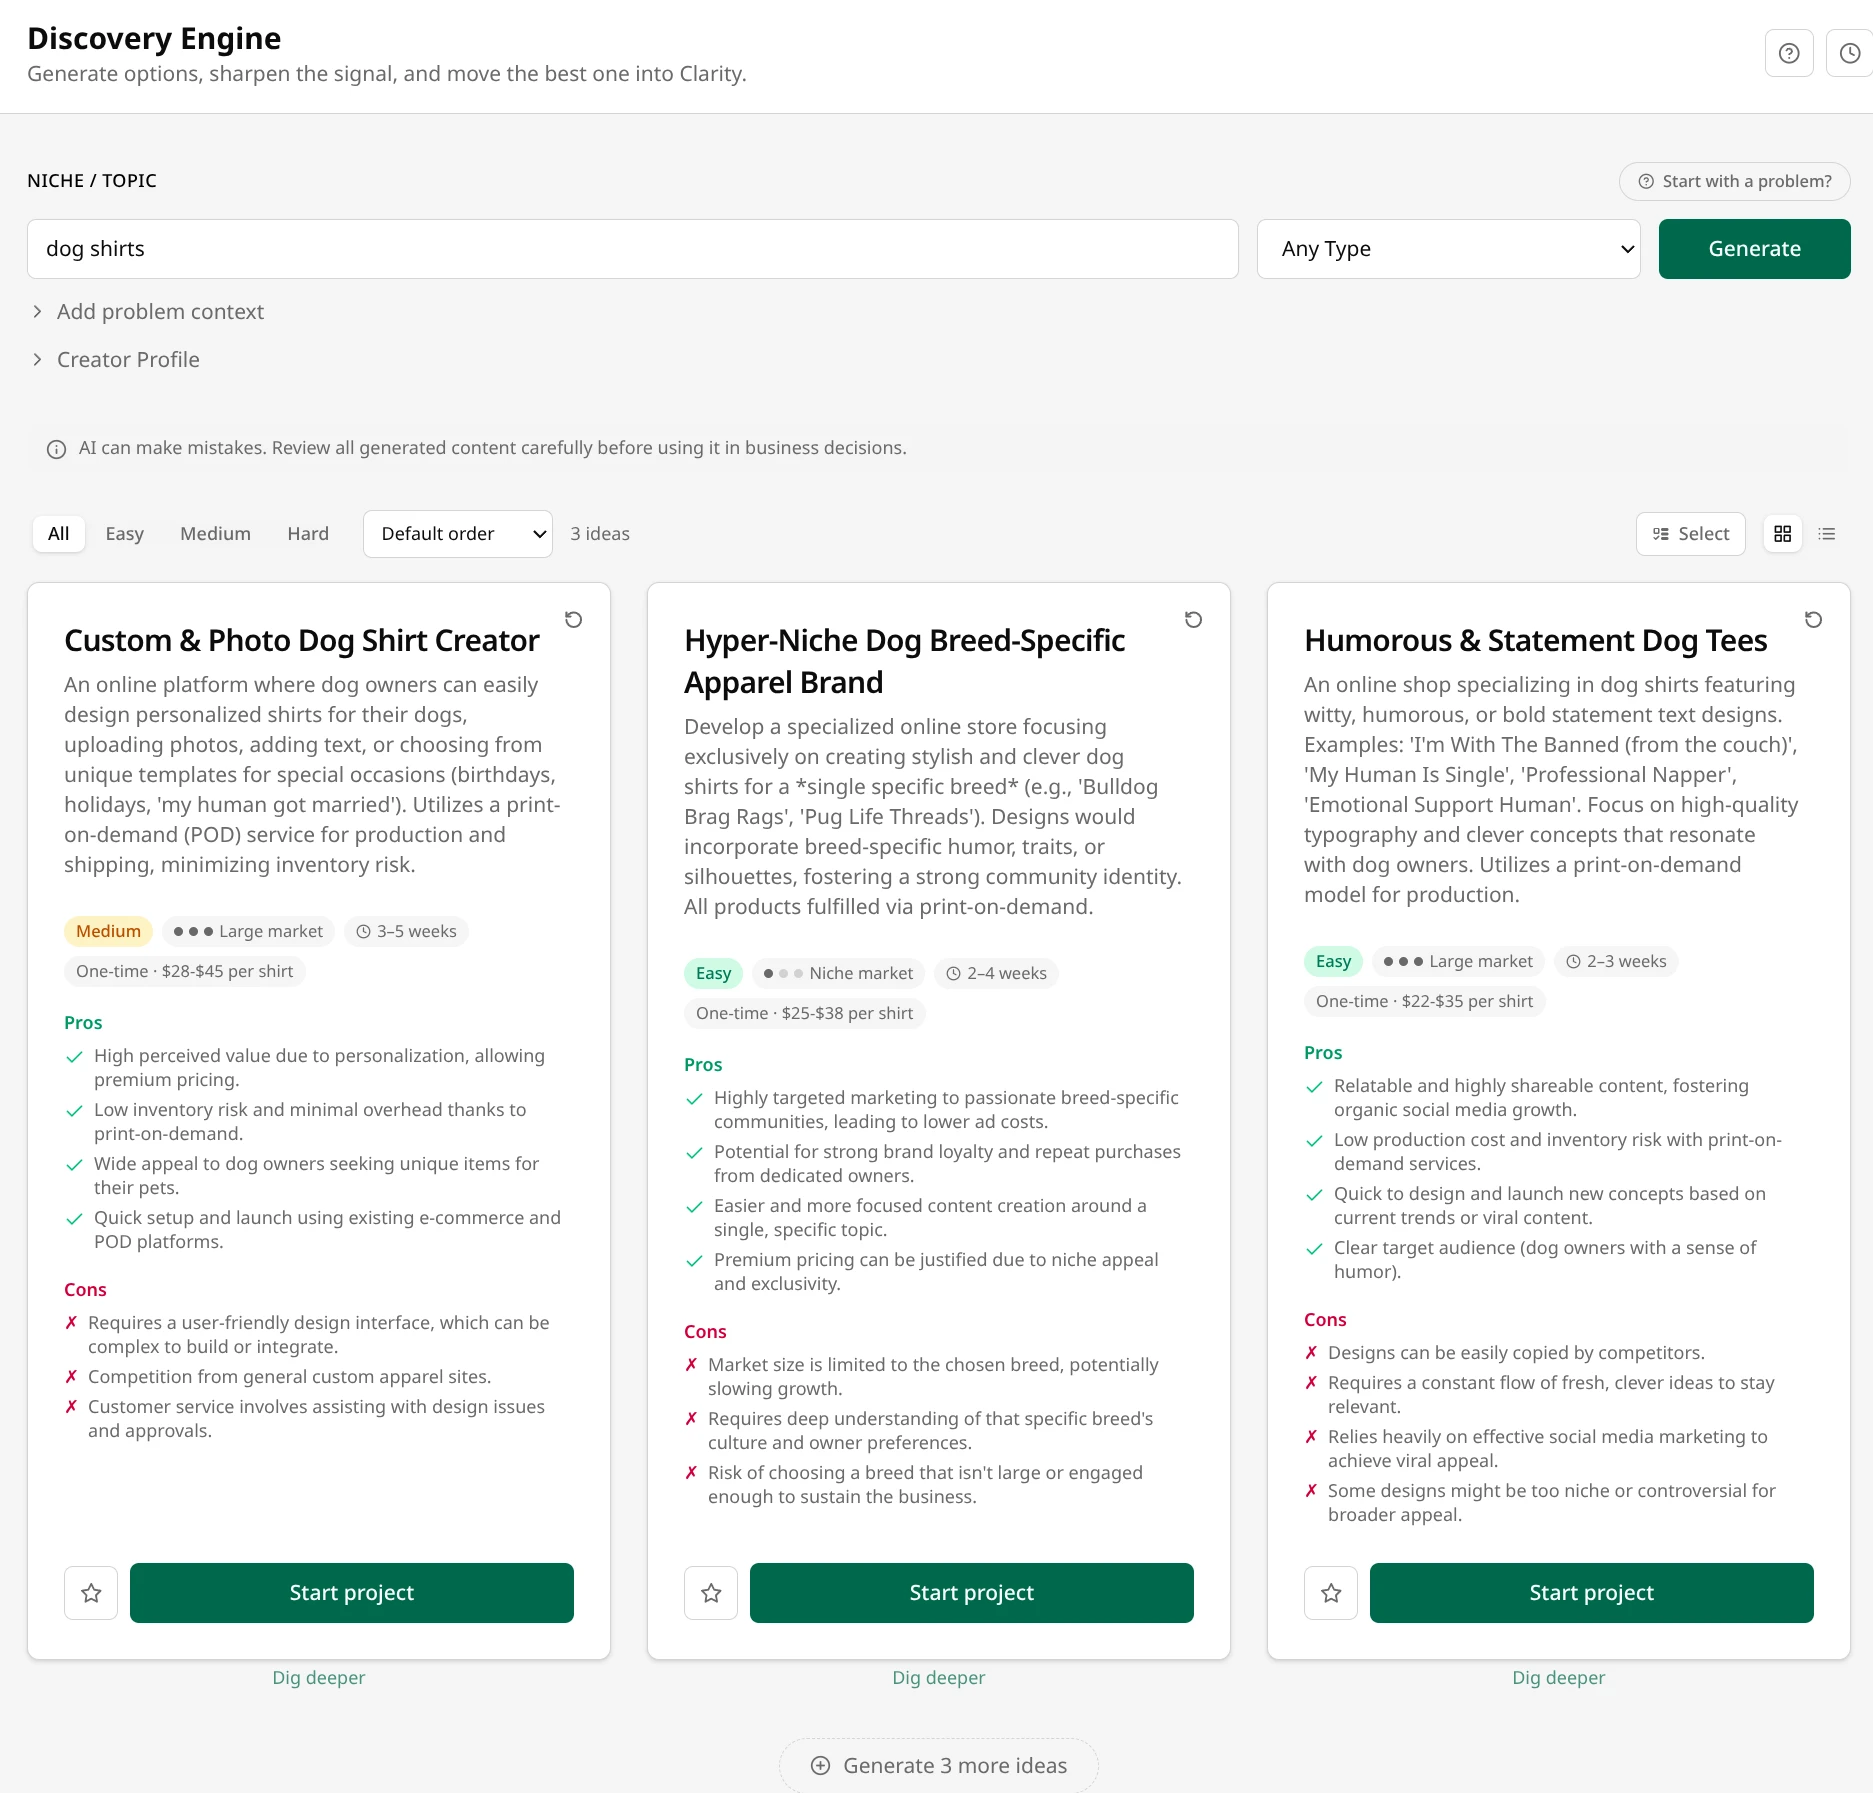Star the Hyper-Niche Dog Breed-Specific Apparel idea
Image resolution: width=1873 pixels, height=1793 pixels.
coord(710,1592)
